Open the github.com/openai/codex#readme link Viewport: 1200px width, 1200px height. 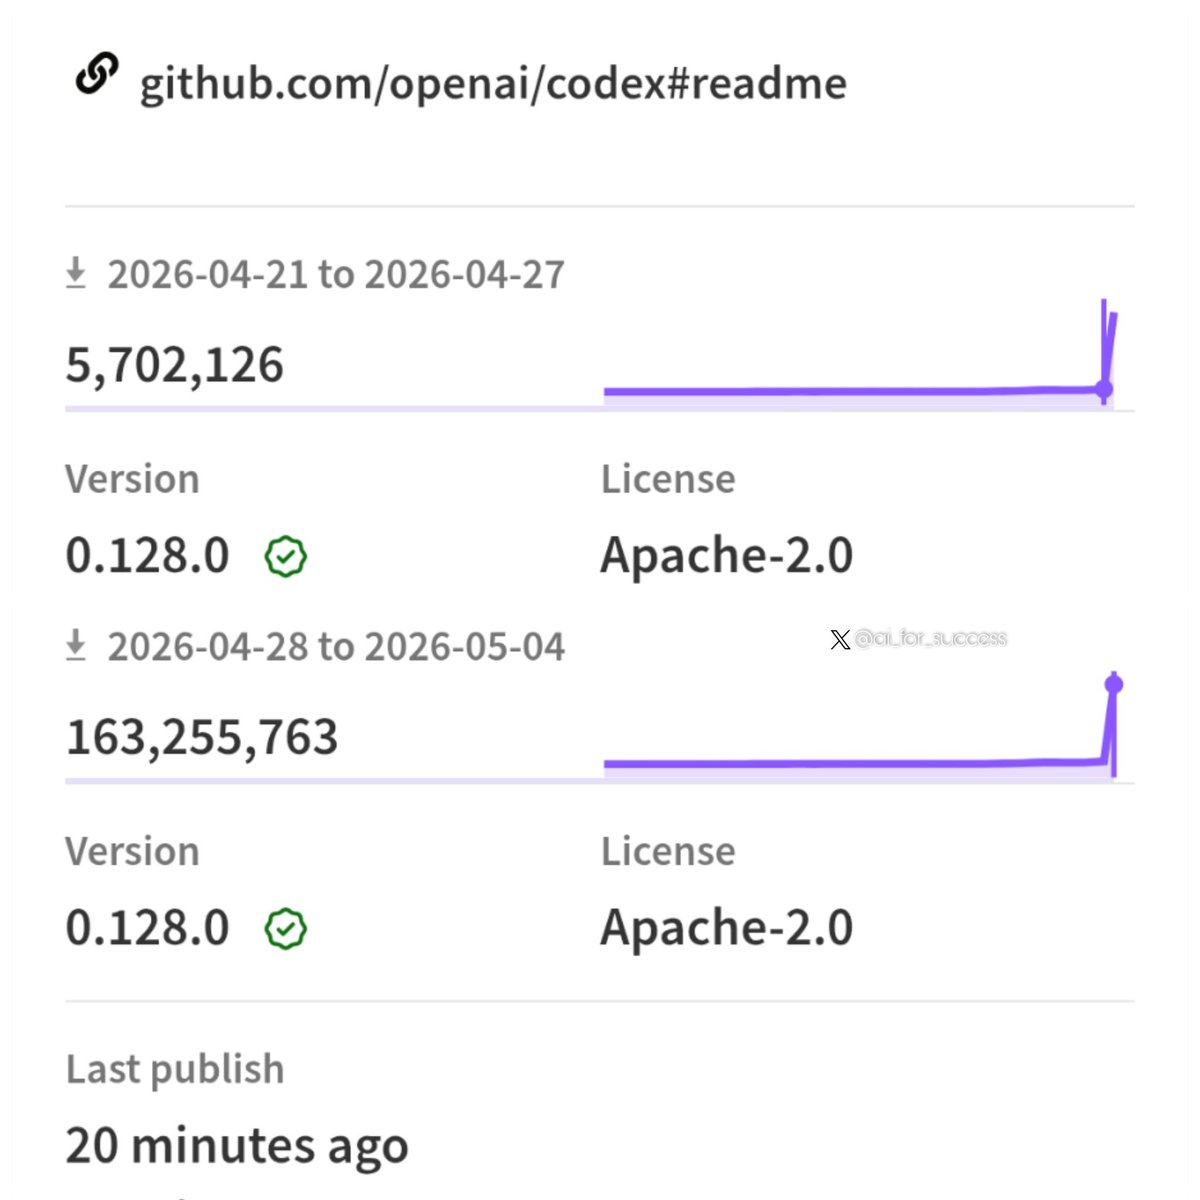pyautogui.click(x=493, y=83)
